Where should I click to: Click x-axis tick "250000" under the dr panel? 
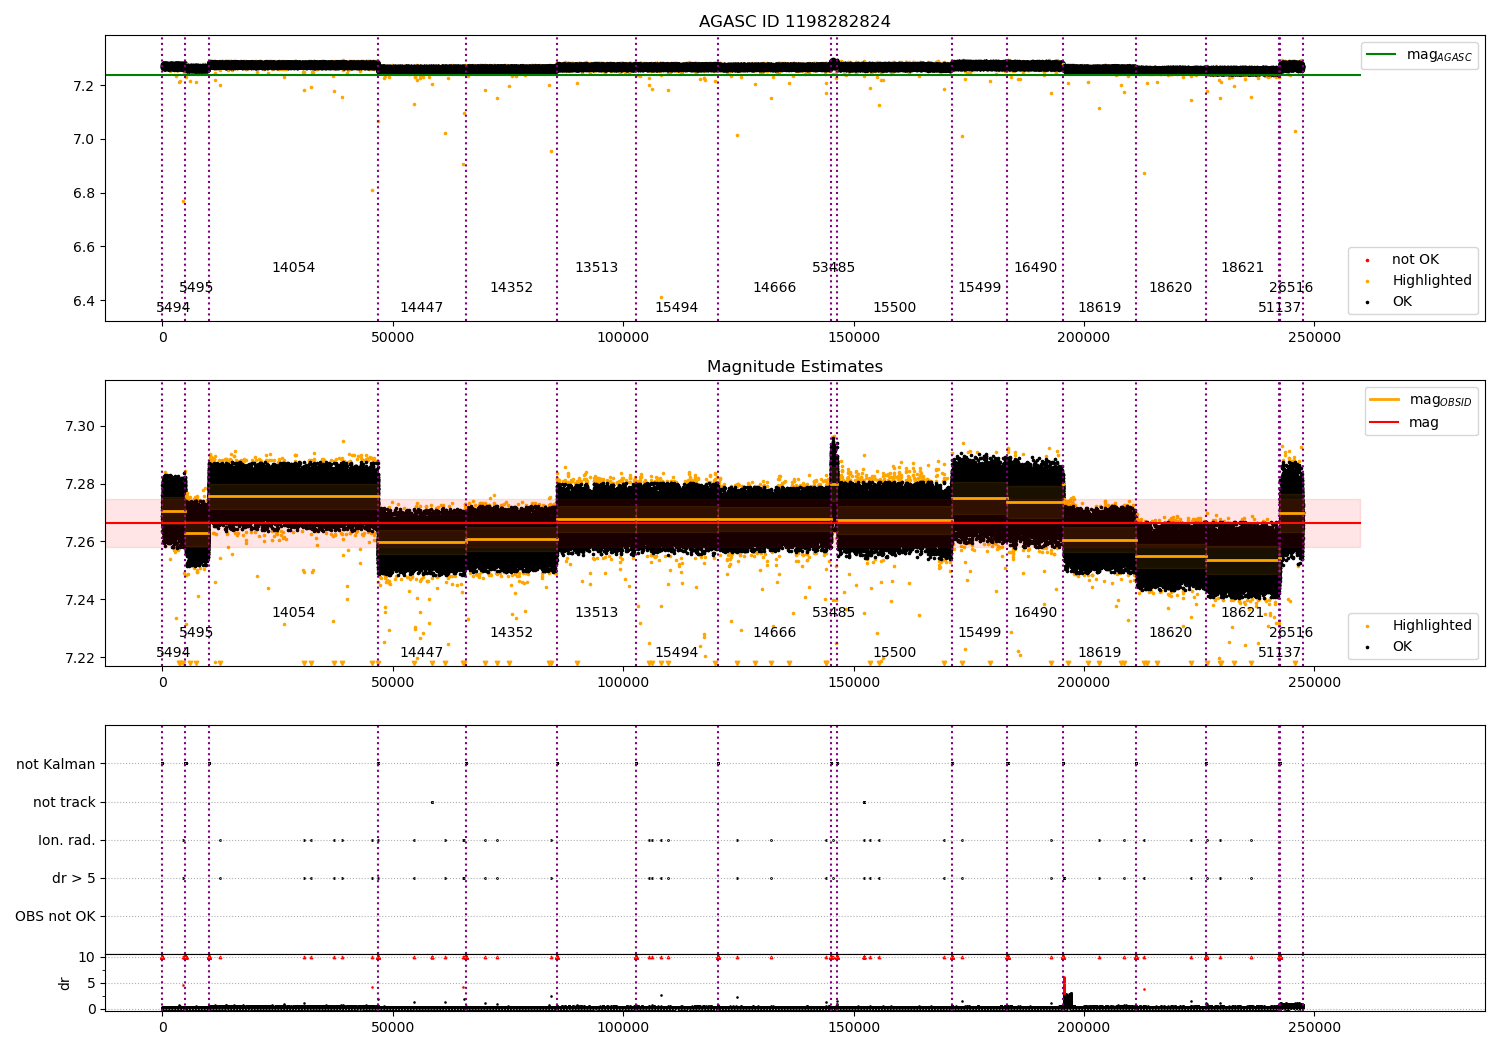(1314, 1028)
